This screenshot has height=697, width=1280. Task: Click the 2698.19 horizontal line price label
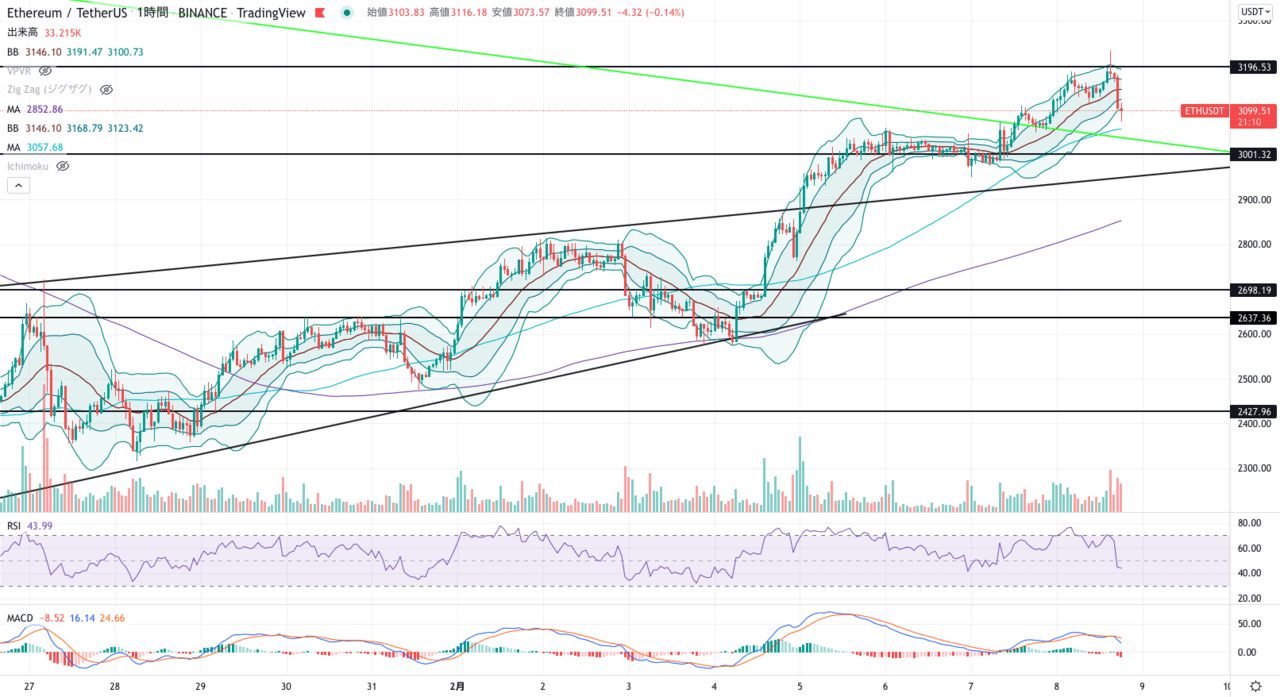[x=1254, y=290]
